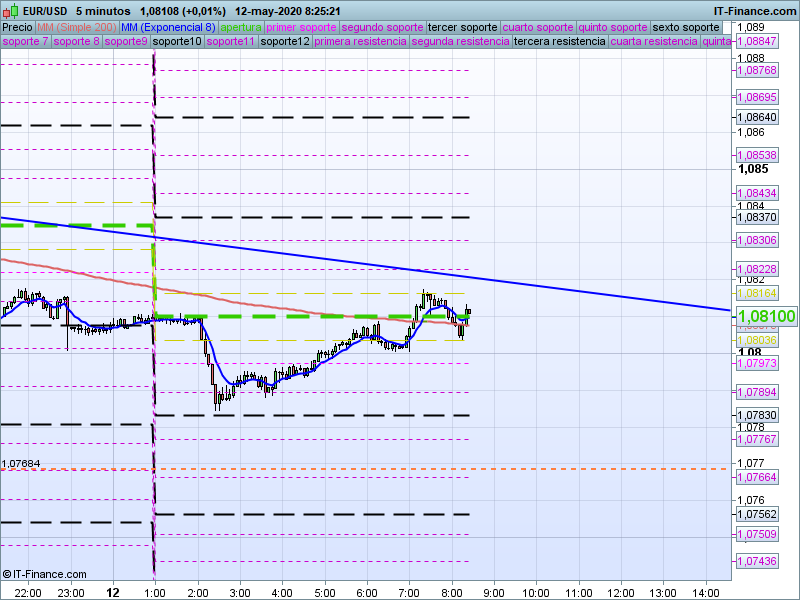
Task: Select the primer soporte indicator label
Action: click(302, 27)
